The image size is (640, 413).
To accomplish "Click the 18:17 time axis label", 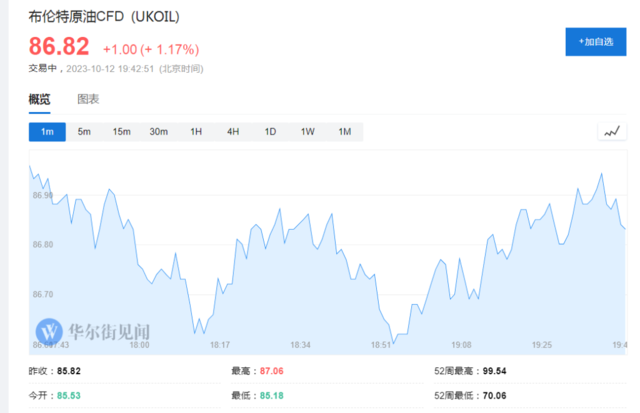I will point(220,345).
